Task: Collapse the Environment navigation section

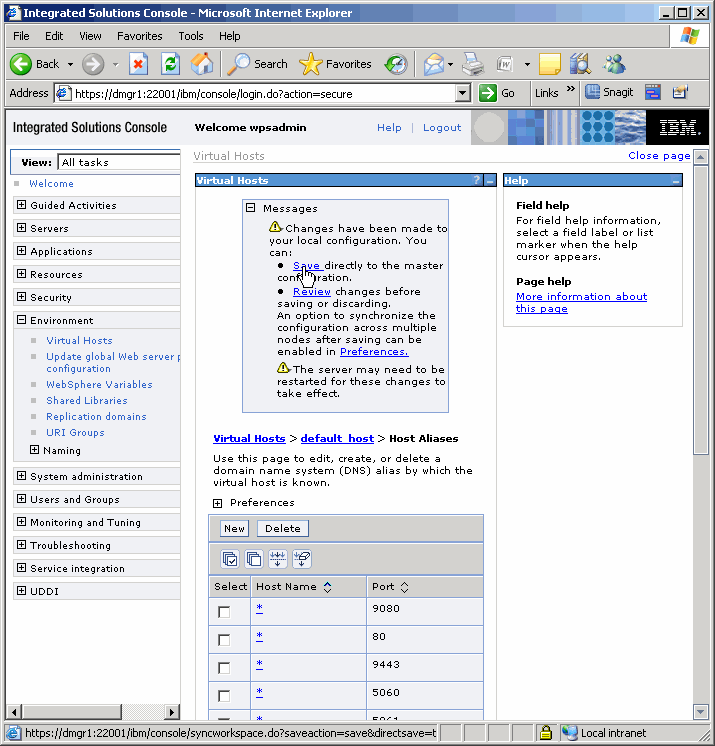Action: point(21,321)
